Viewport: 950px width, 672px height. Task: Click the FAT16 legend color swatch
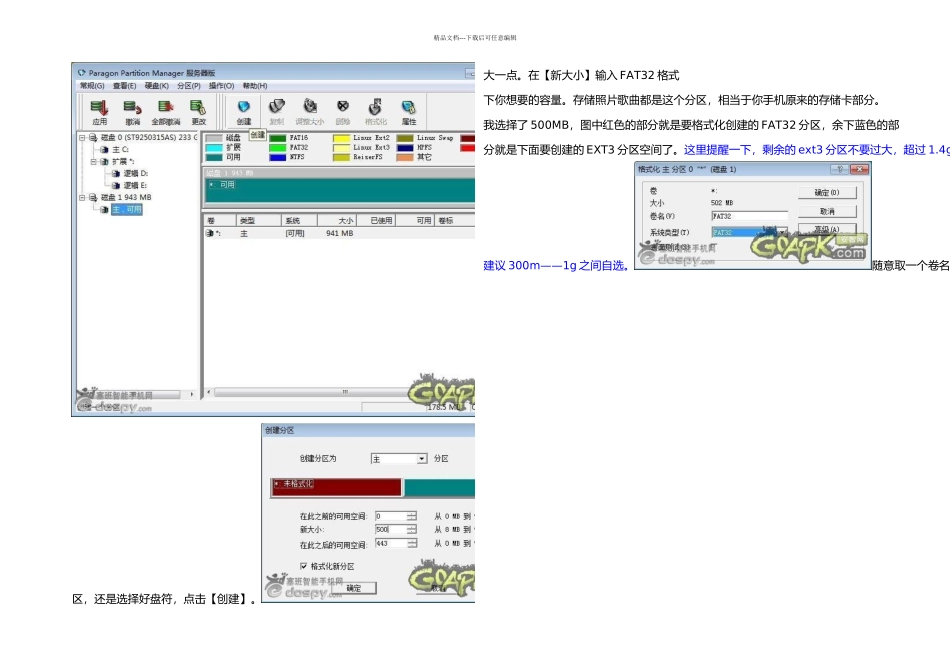(x=277, y=138)
